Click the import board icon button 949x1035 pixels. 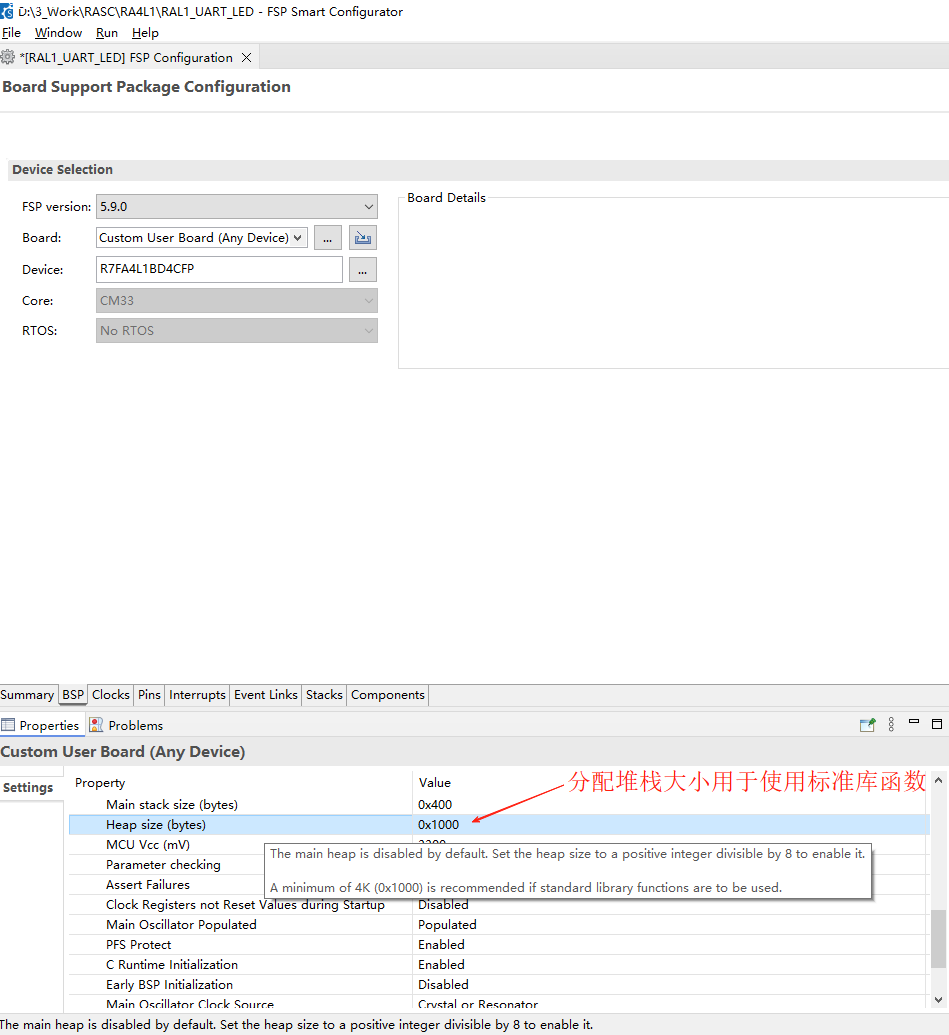click(x=362, y=238)
